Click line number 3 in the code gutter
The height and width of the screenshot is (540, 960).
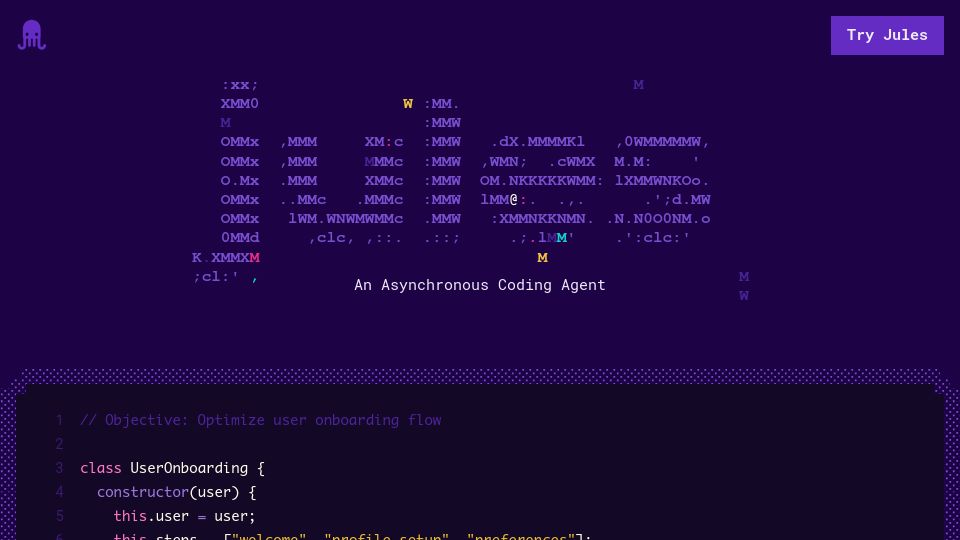point(59,468)
